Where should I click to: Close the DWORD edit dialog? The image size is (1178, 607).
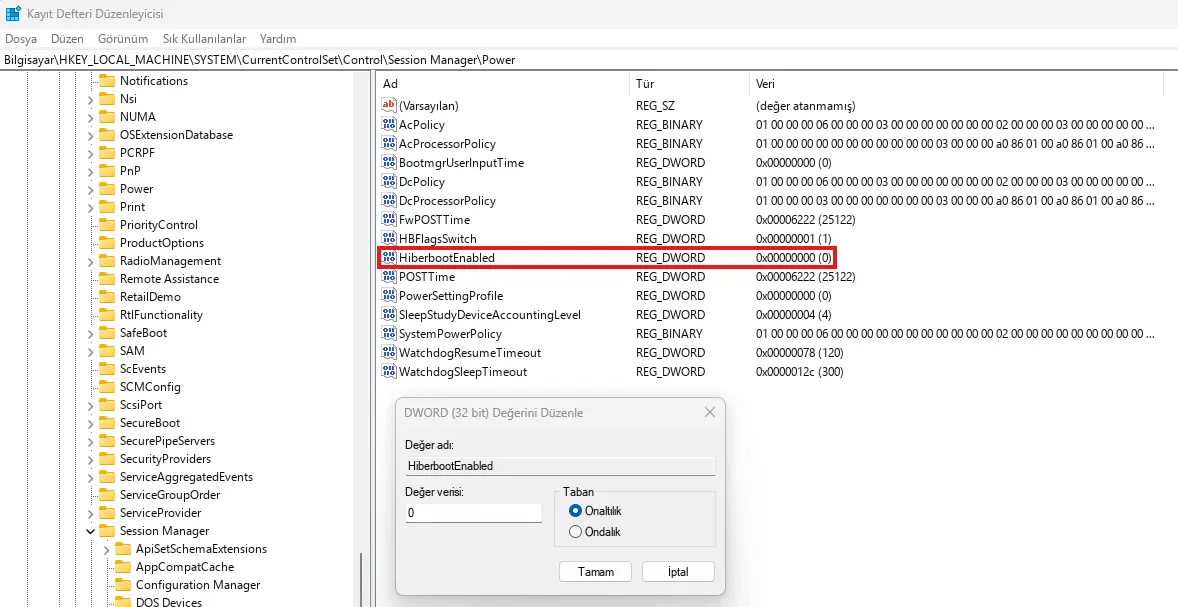pos(709,412)
